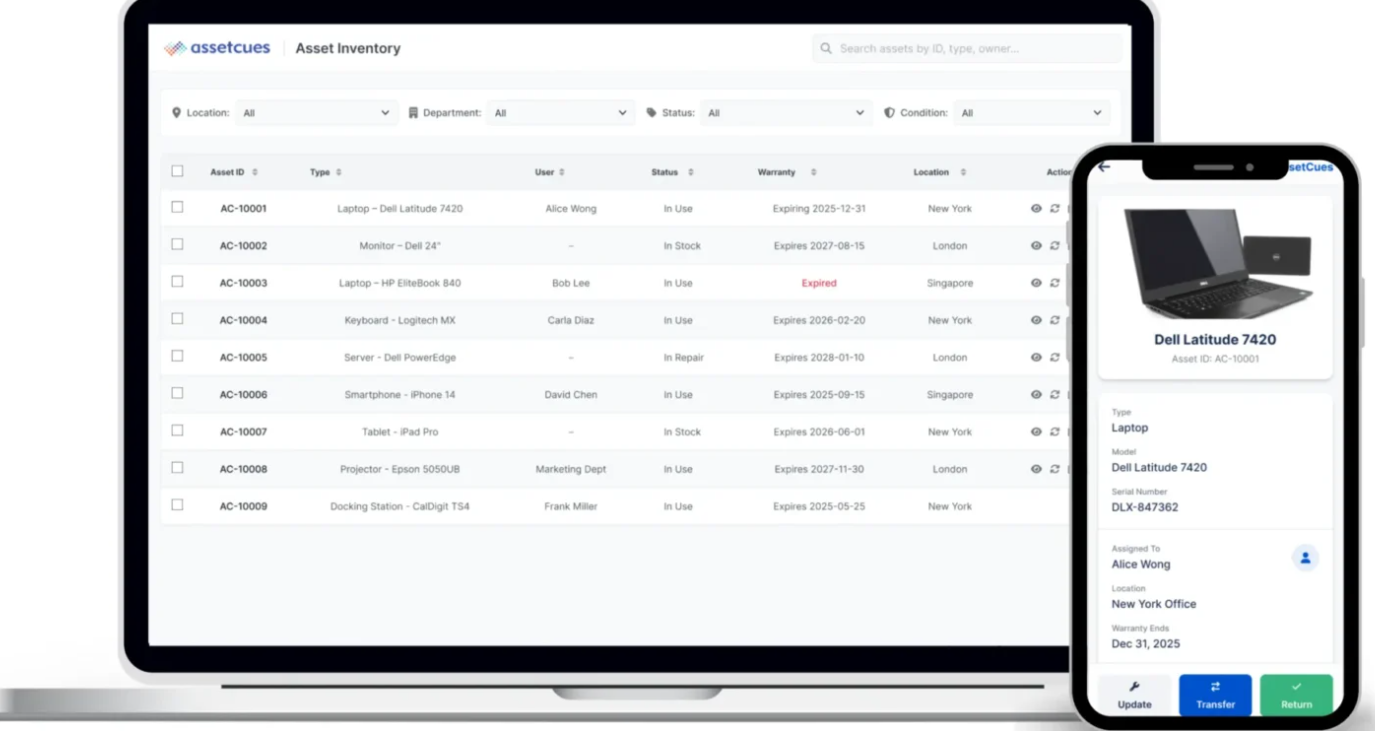Image resolution: width=1375 pixels, height=731 pixels.
Task: Click the sort arrows beside the Status column header
Action: tap(691, 173)
